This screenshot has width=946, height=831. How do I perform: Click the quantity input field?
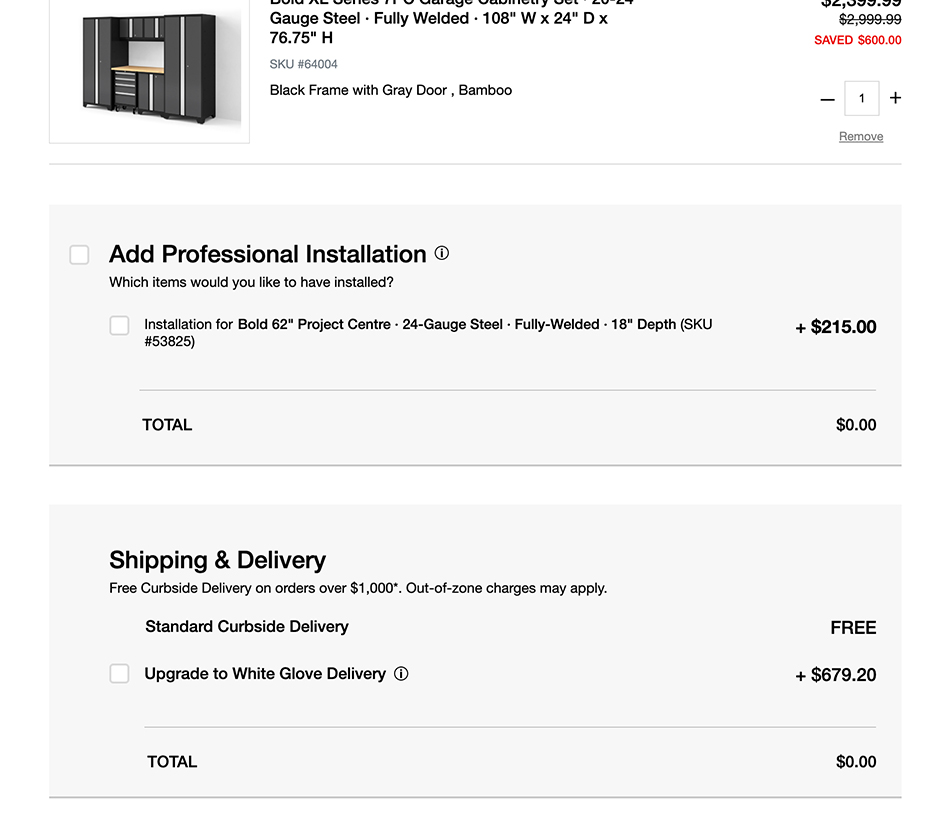(861, 98)
